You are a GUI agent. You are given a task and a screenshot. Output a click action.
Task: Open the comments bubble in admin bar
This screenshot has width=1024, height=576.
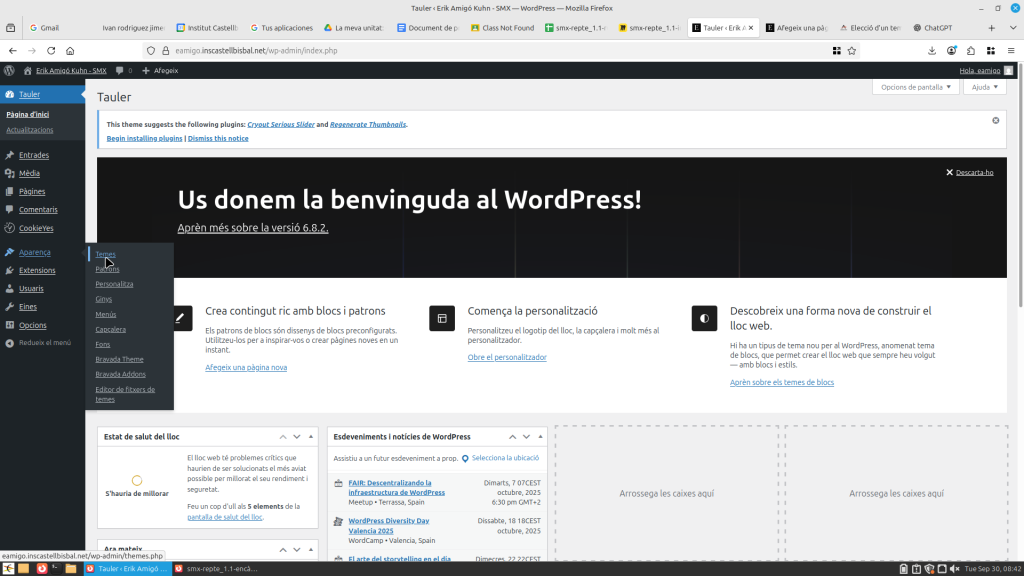coord(120,71)
